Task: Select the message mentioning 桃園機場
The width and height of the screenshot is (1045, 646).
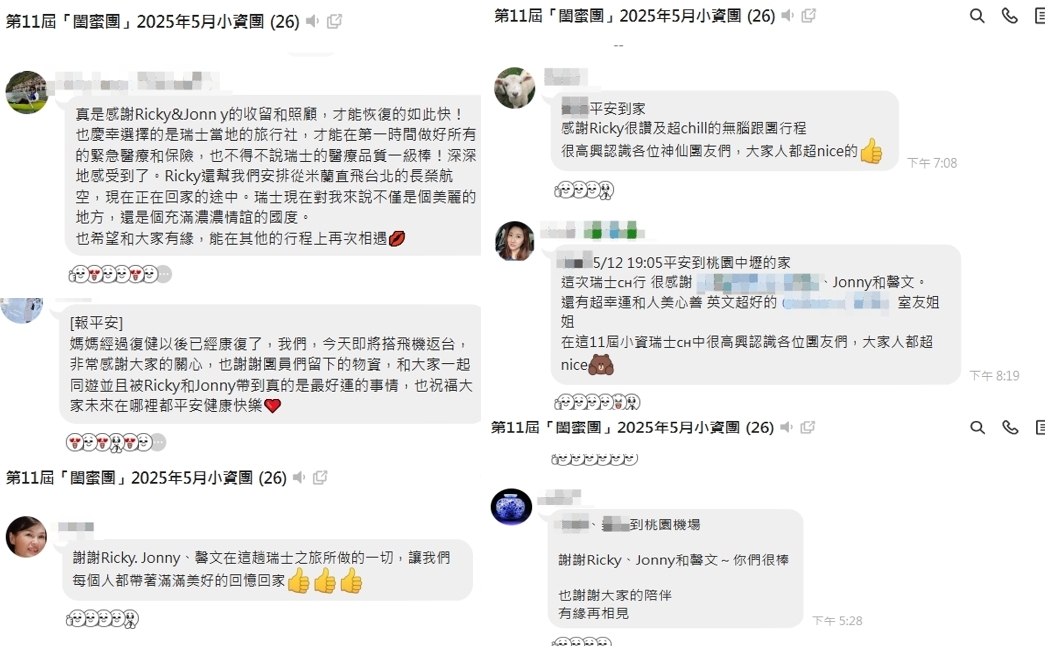Action: pos(675,568)
